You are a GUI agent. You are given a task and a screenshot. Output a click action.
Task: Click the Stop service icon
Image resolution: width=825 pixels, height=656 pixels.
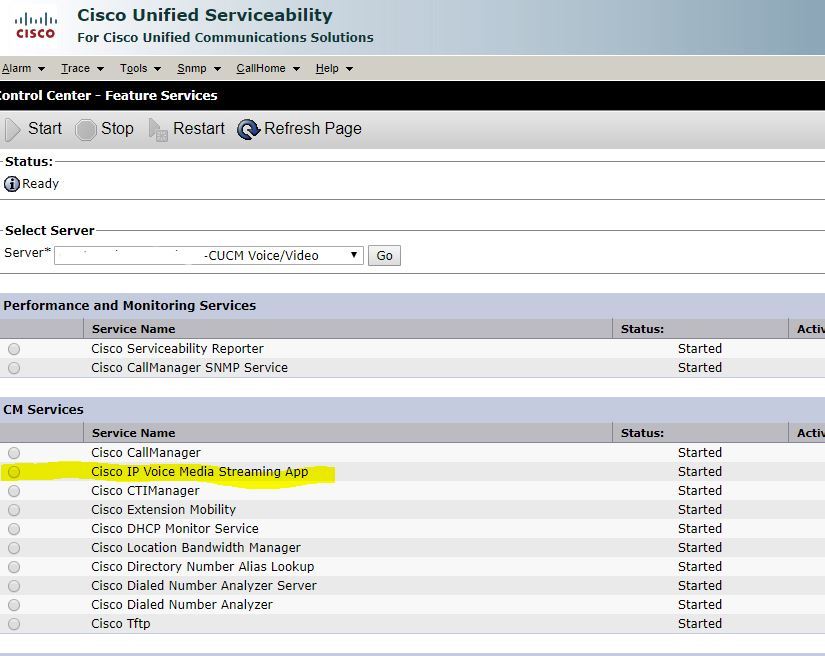pos(88,128)
